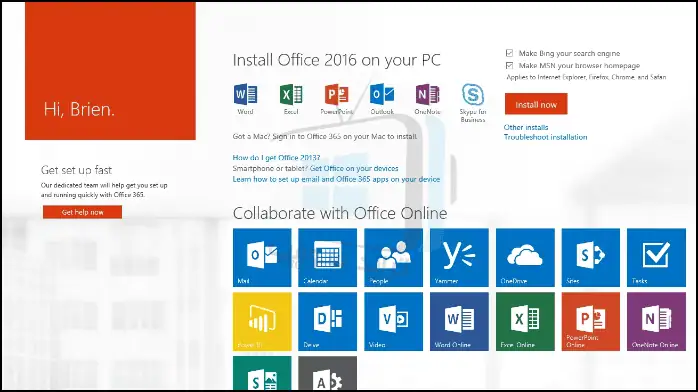
Task: Click the Get help now button
Action: click(x=82, y=212)
